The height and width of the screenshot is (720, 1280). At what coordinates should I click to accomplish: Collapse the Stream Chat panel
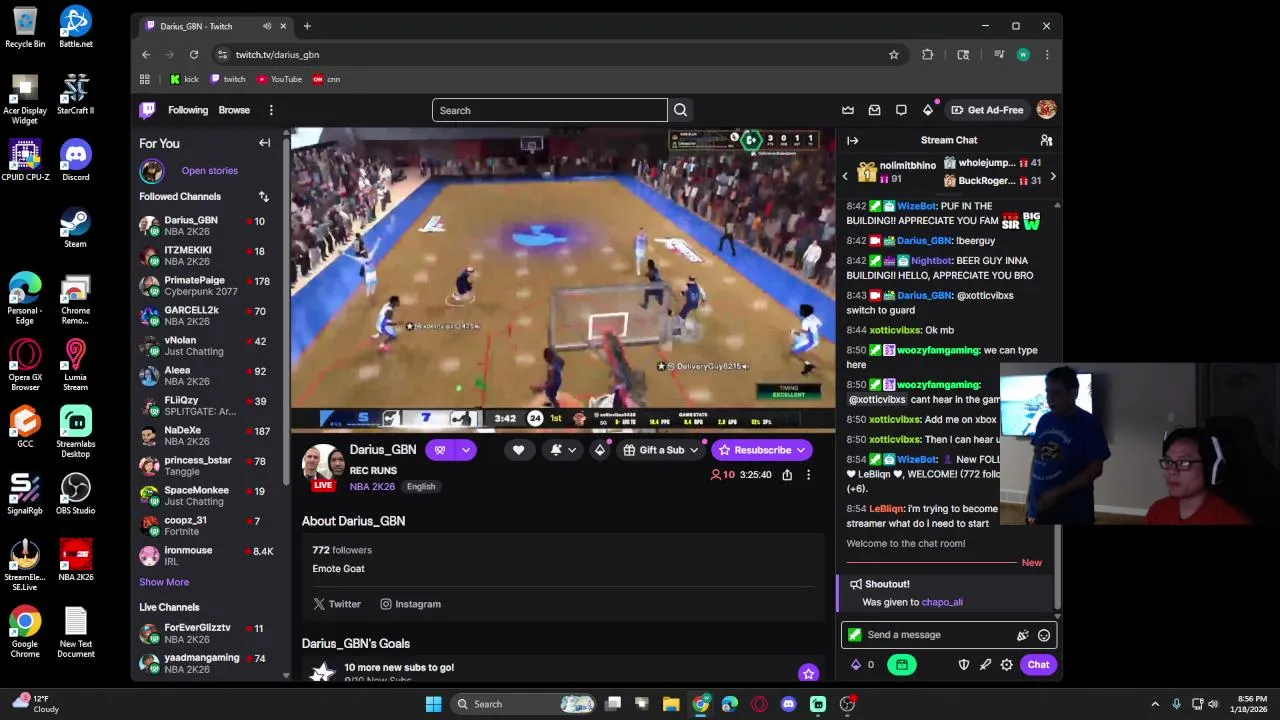pyautogui.click(x=852, y=141)
